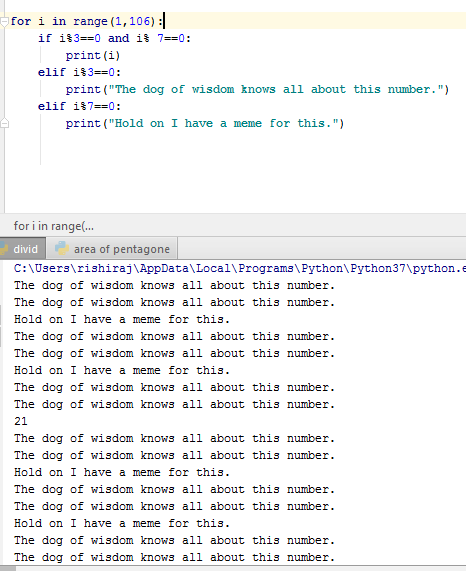Open the 'area of pentagone' run tab
The width and height of the screenshot is (466, 571).
pyautogui.click(x=112, y=249)
